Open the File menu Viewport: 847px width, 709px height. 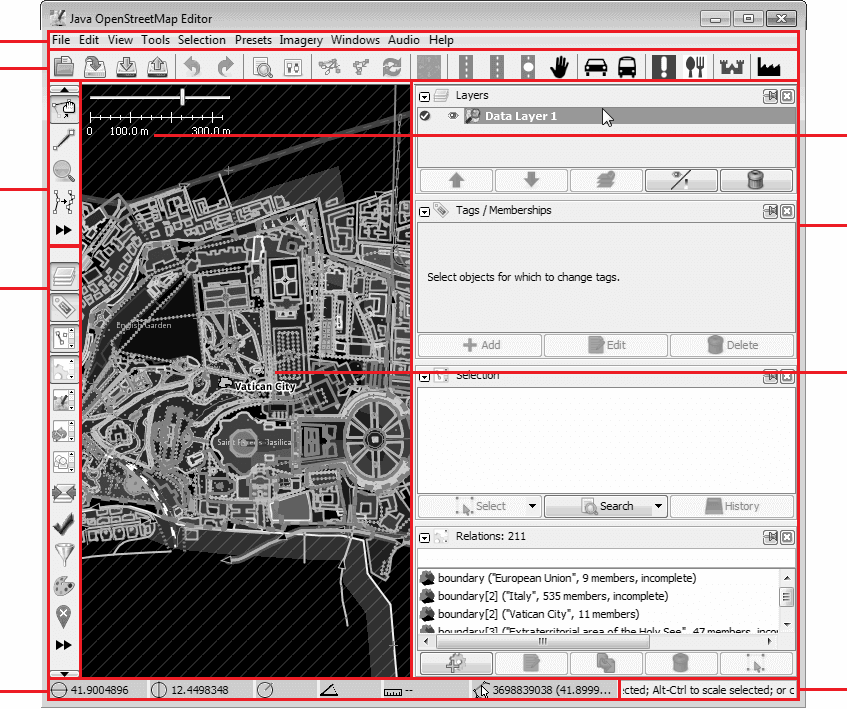(x=61, y=40)
